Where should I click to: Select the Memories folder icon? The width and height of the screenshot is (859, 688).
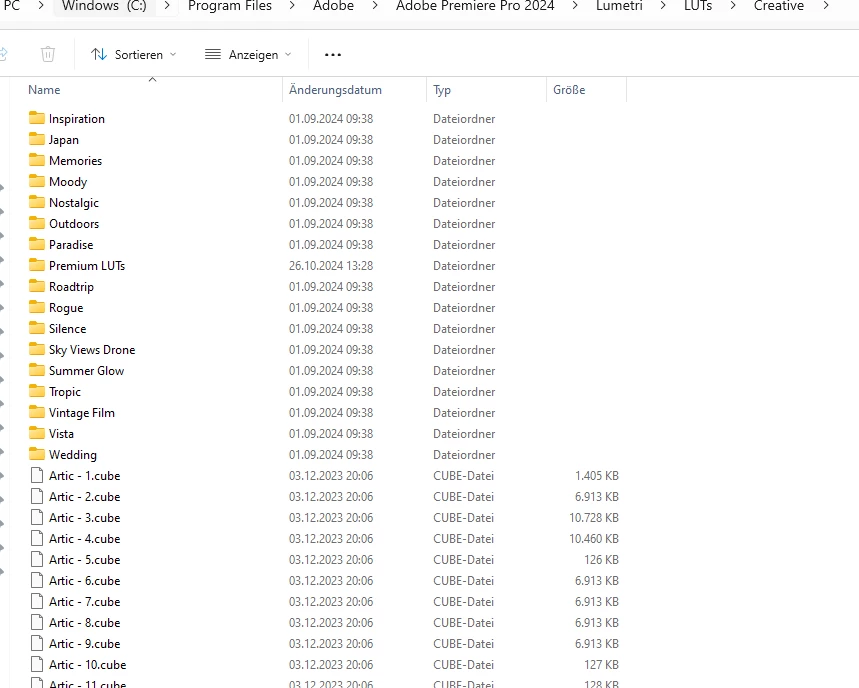pyautogui.click(x=37, y=160)
